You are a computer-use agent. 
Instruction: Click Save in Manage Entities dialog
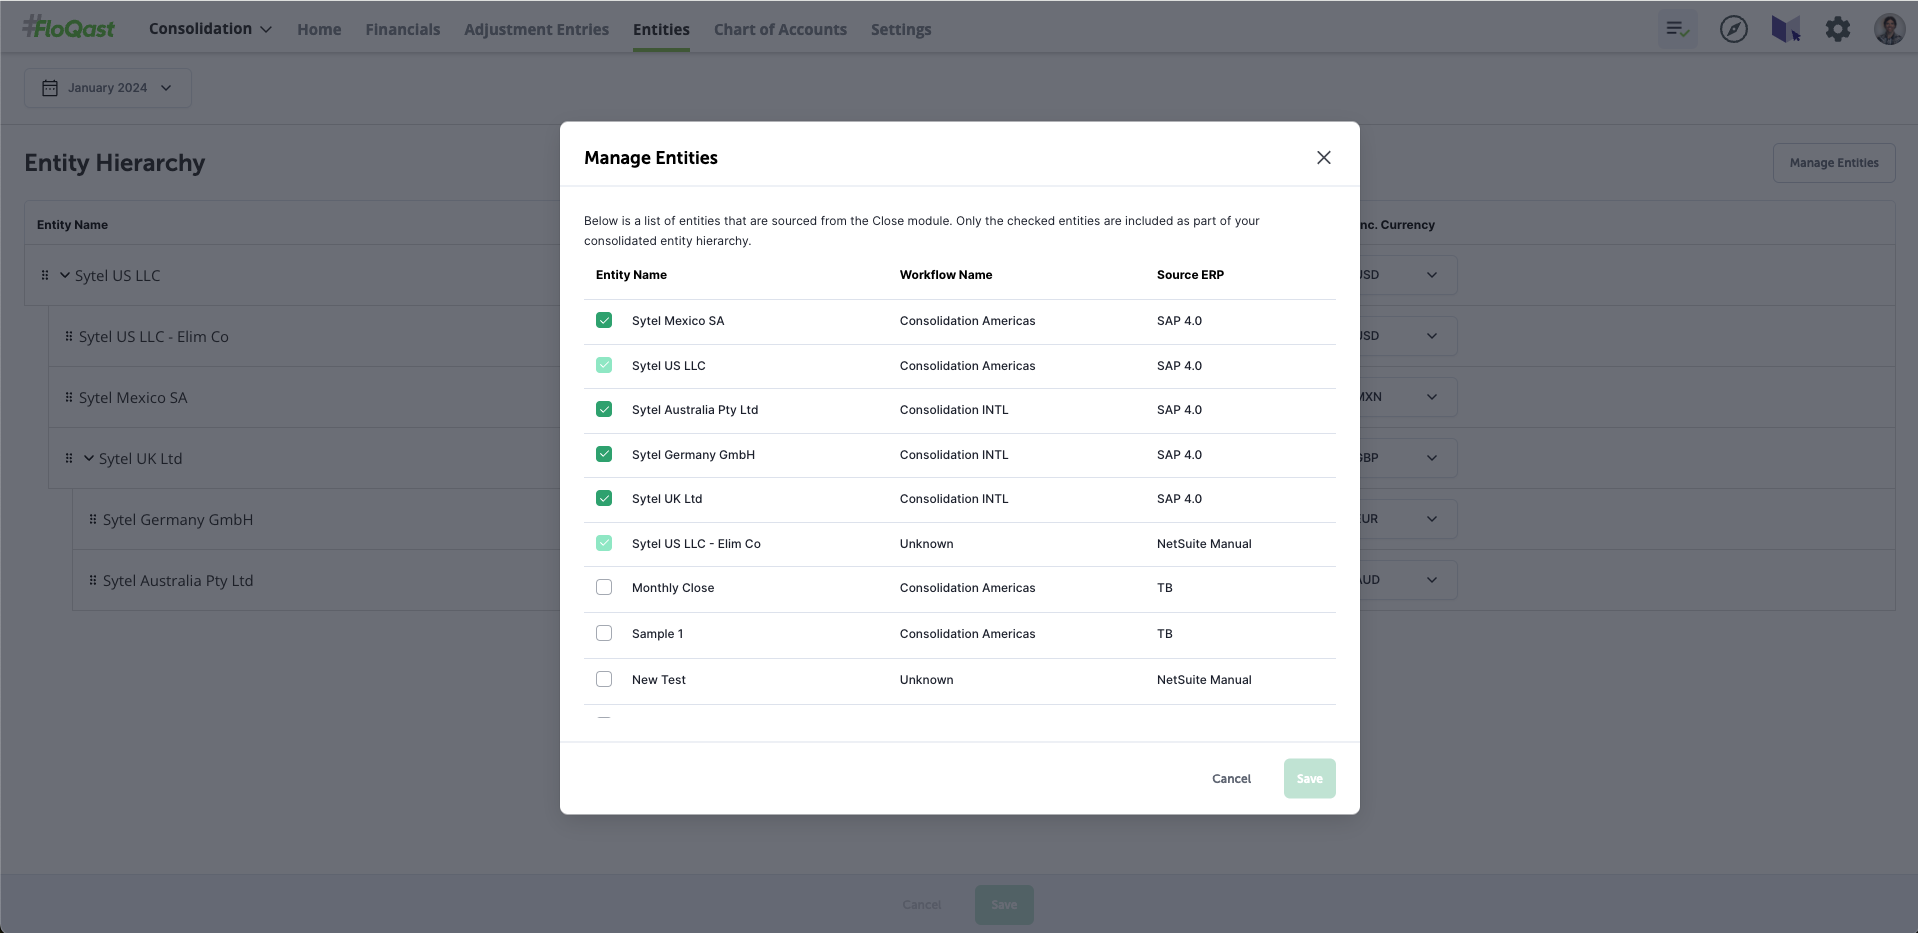pos(1309,779)
